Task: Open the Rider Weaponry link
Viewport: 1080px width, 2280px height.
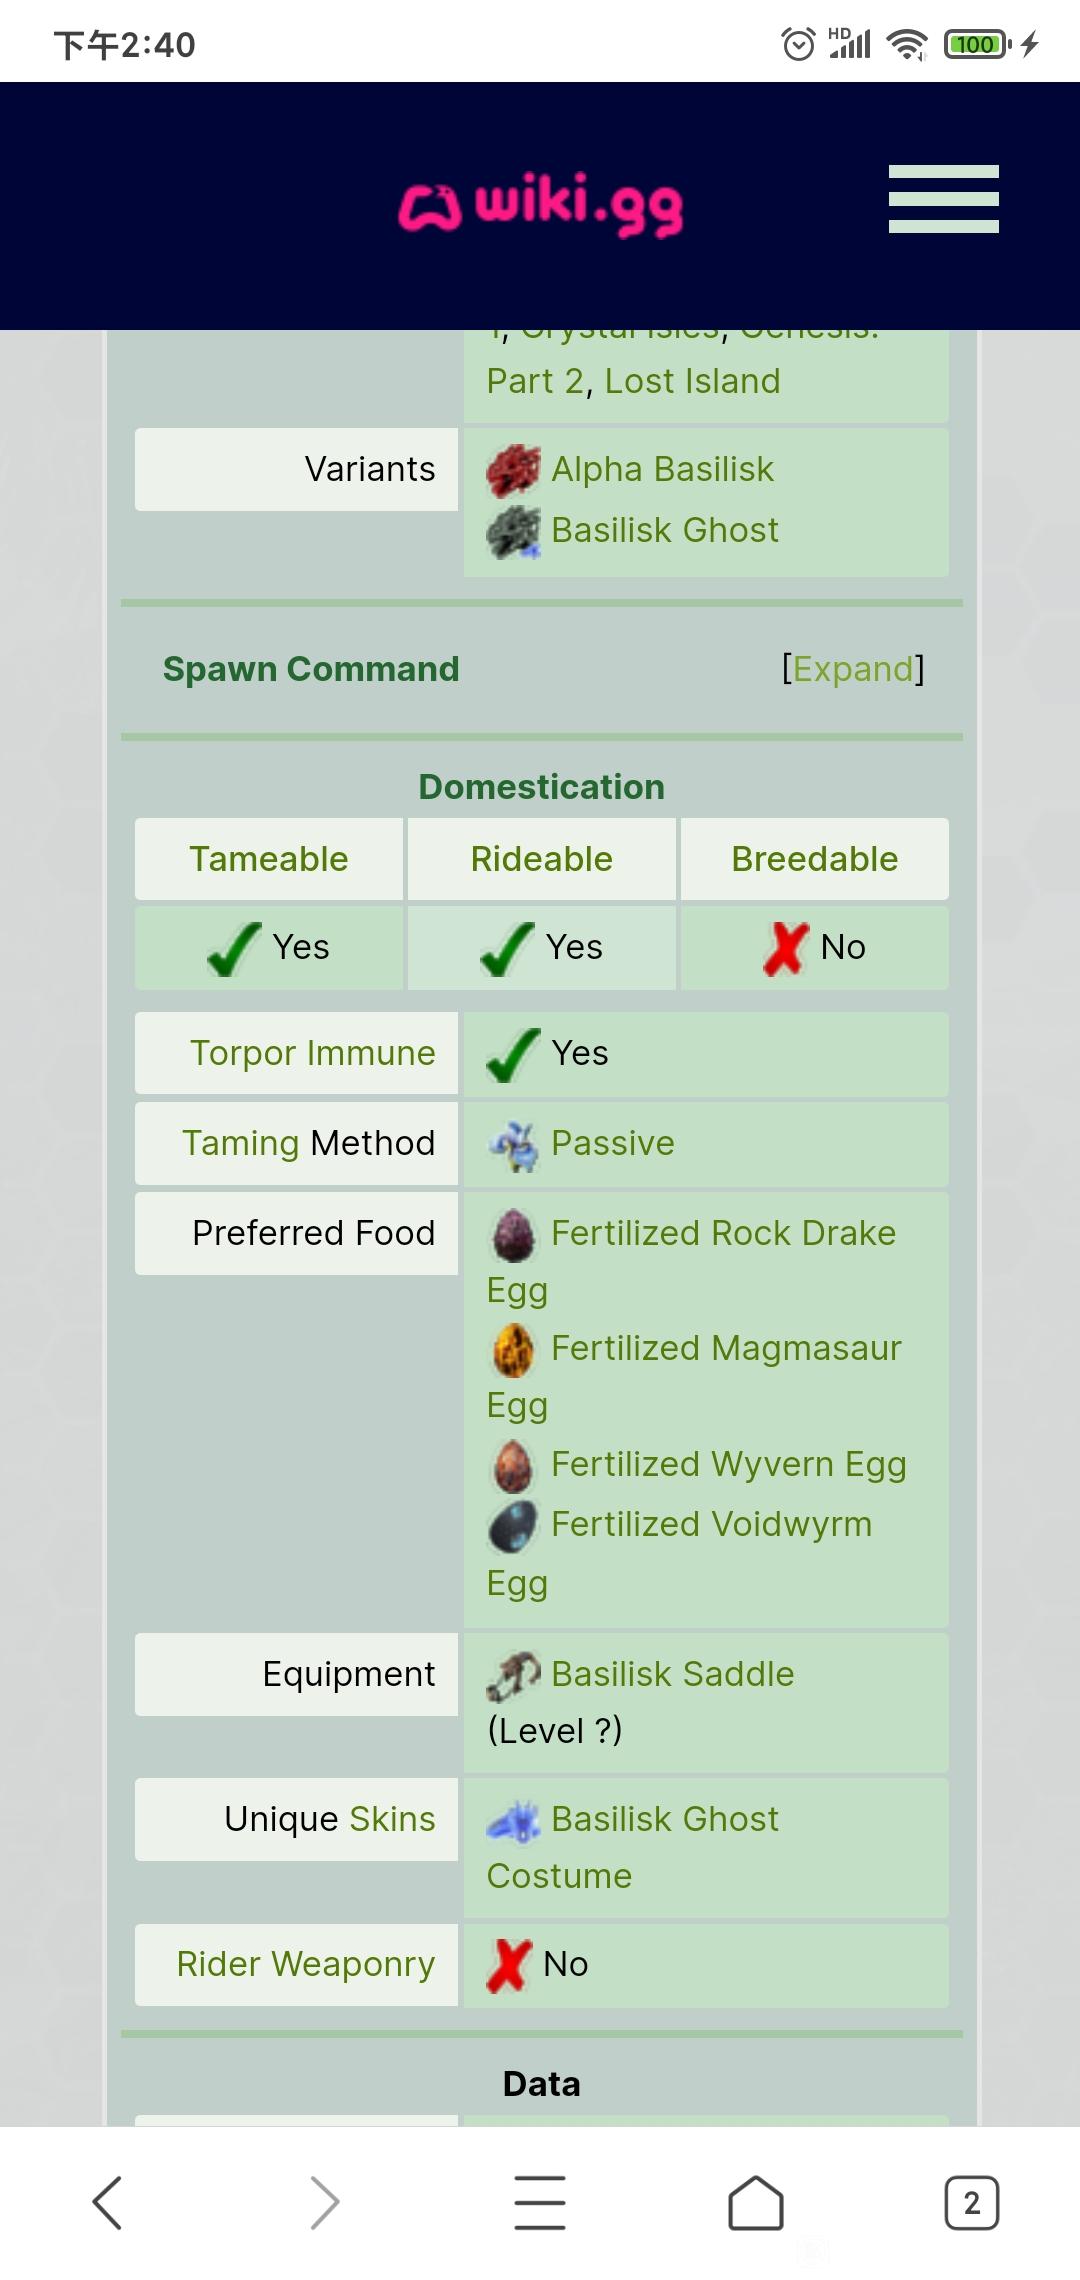Action: tap(306, 1964)
